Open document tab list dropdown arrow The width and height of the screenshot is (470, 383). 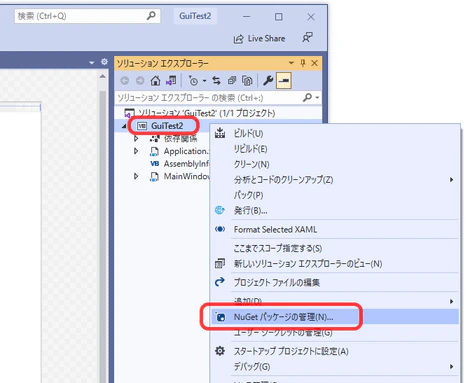tap(92, 63)
